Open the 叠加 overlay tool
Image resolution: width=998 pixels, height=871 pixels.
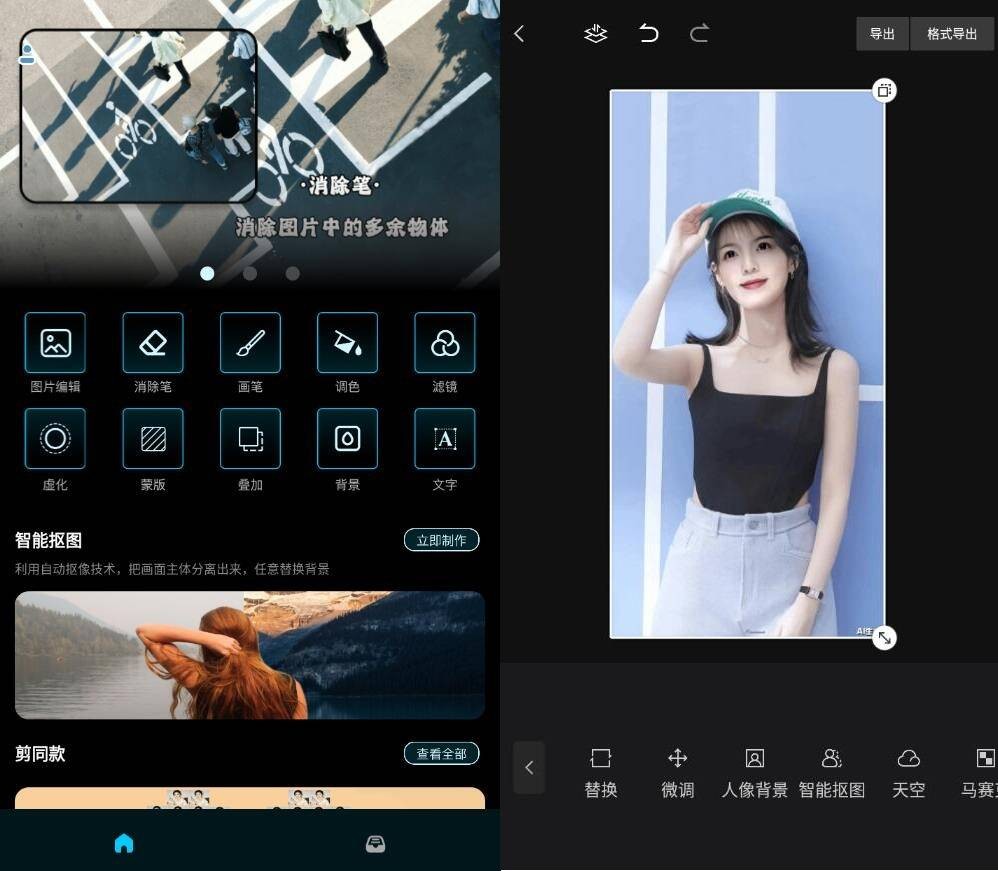click(250, 439)
